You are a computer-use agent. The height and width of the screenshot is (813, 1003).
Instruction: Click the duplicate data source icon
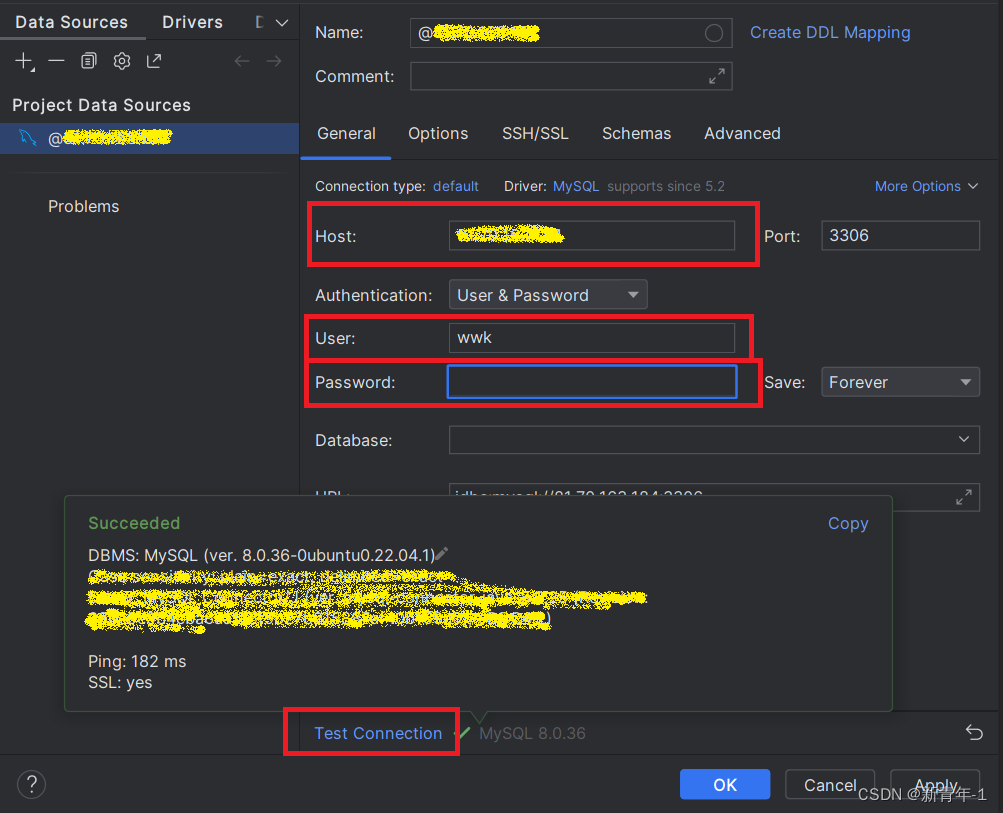click(x=89, y=62)
